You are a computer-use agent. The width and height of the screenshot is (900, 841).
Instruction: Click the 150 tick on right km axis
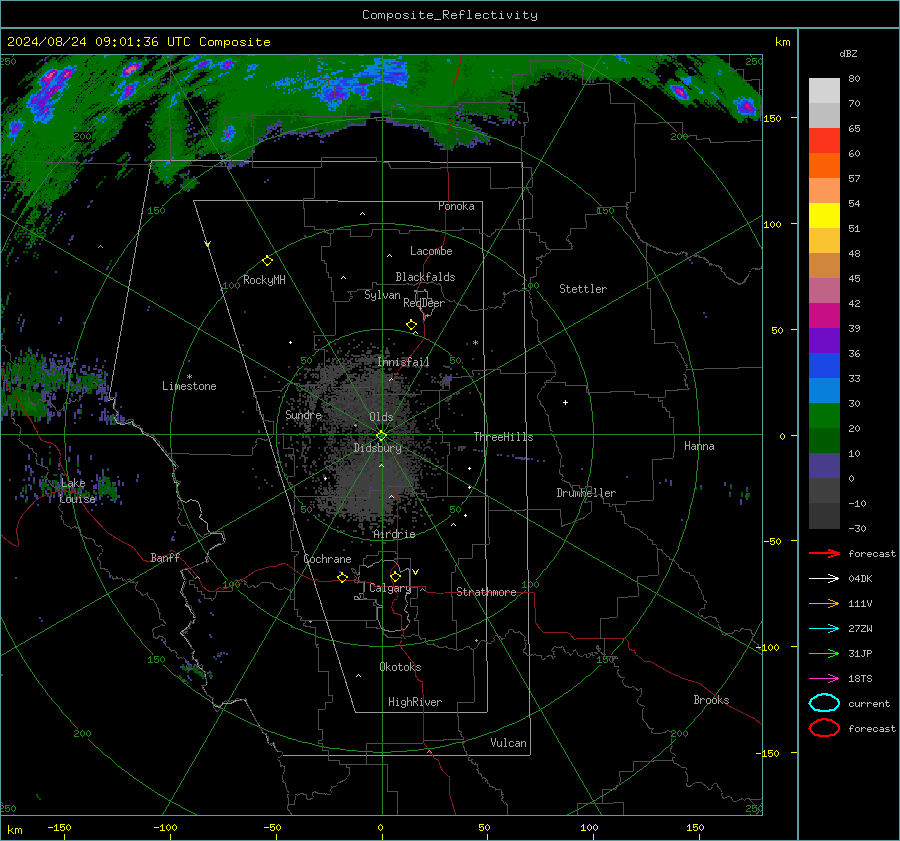click(x=772, y=118)
